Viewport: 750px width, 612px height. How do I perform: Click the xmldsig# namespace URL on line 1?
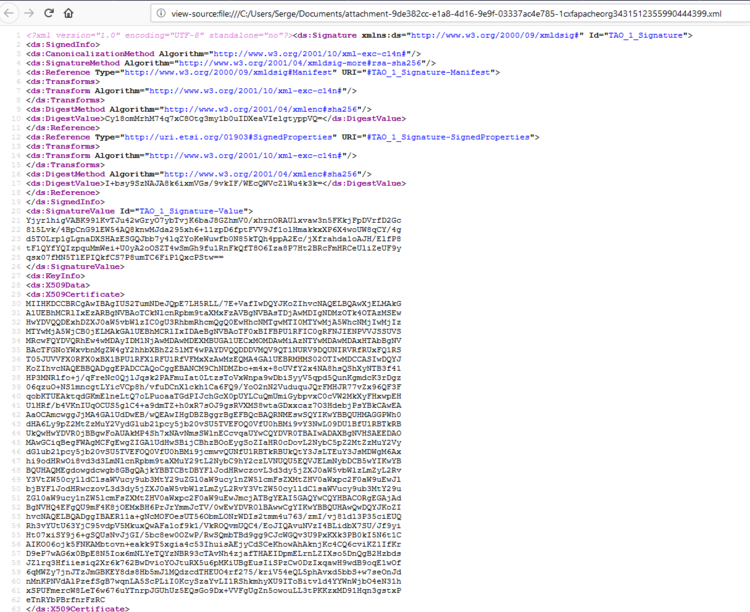495,35
